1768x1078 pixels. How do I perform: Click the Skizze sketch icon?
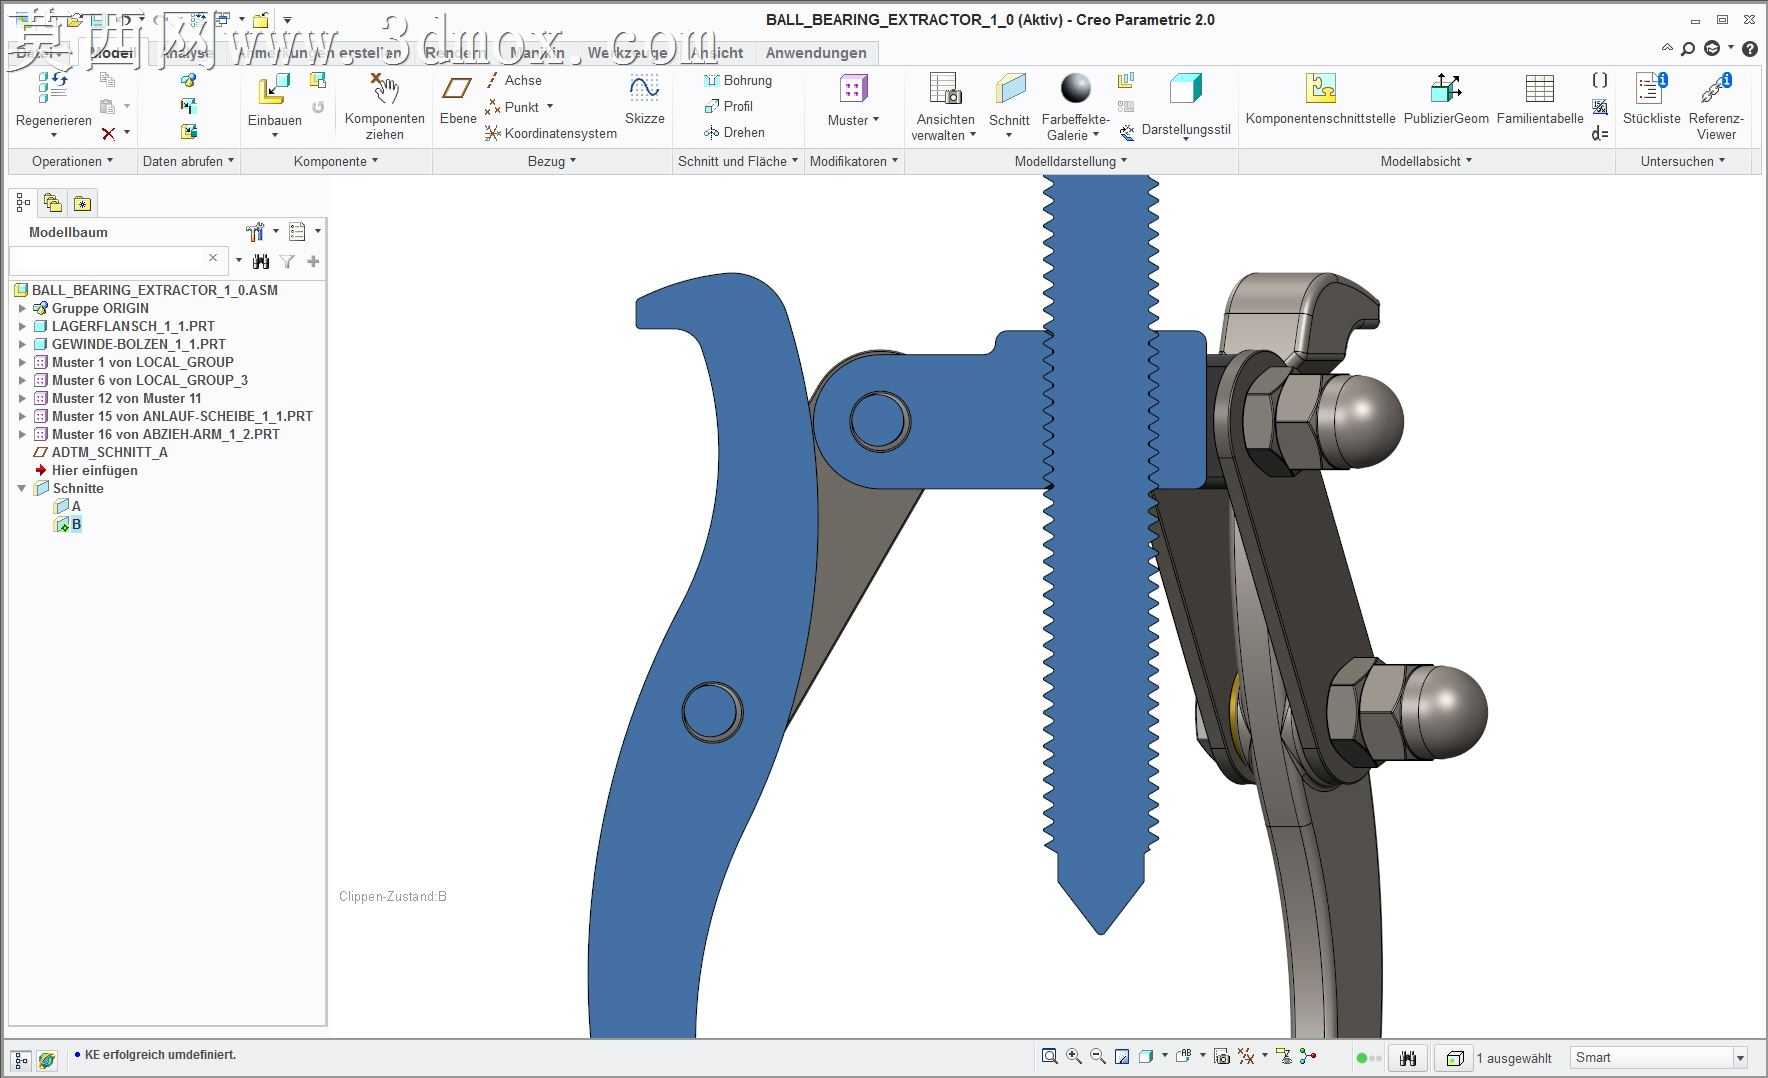tap(644, 89)
